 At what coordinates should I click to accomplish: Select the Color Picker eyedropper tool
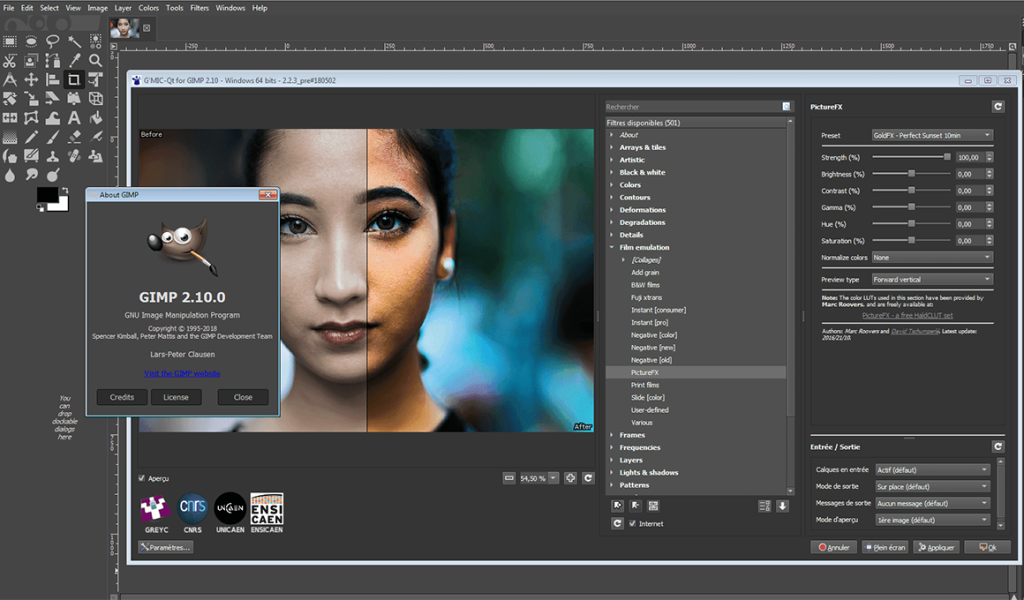(x=74, y=61)
